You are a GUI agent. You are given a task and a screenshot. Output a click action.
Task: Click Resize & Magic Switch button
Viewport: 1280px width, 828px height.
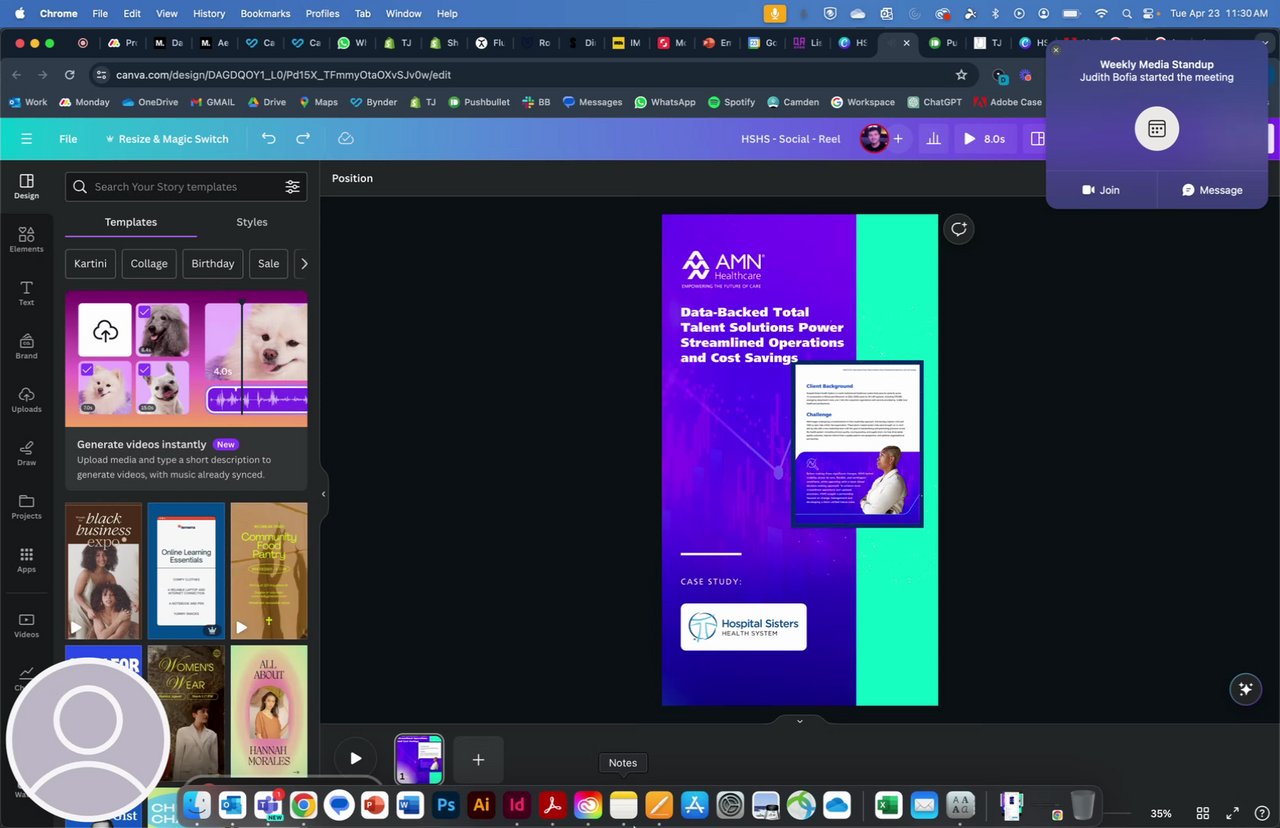coord(167,139)
